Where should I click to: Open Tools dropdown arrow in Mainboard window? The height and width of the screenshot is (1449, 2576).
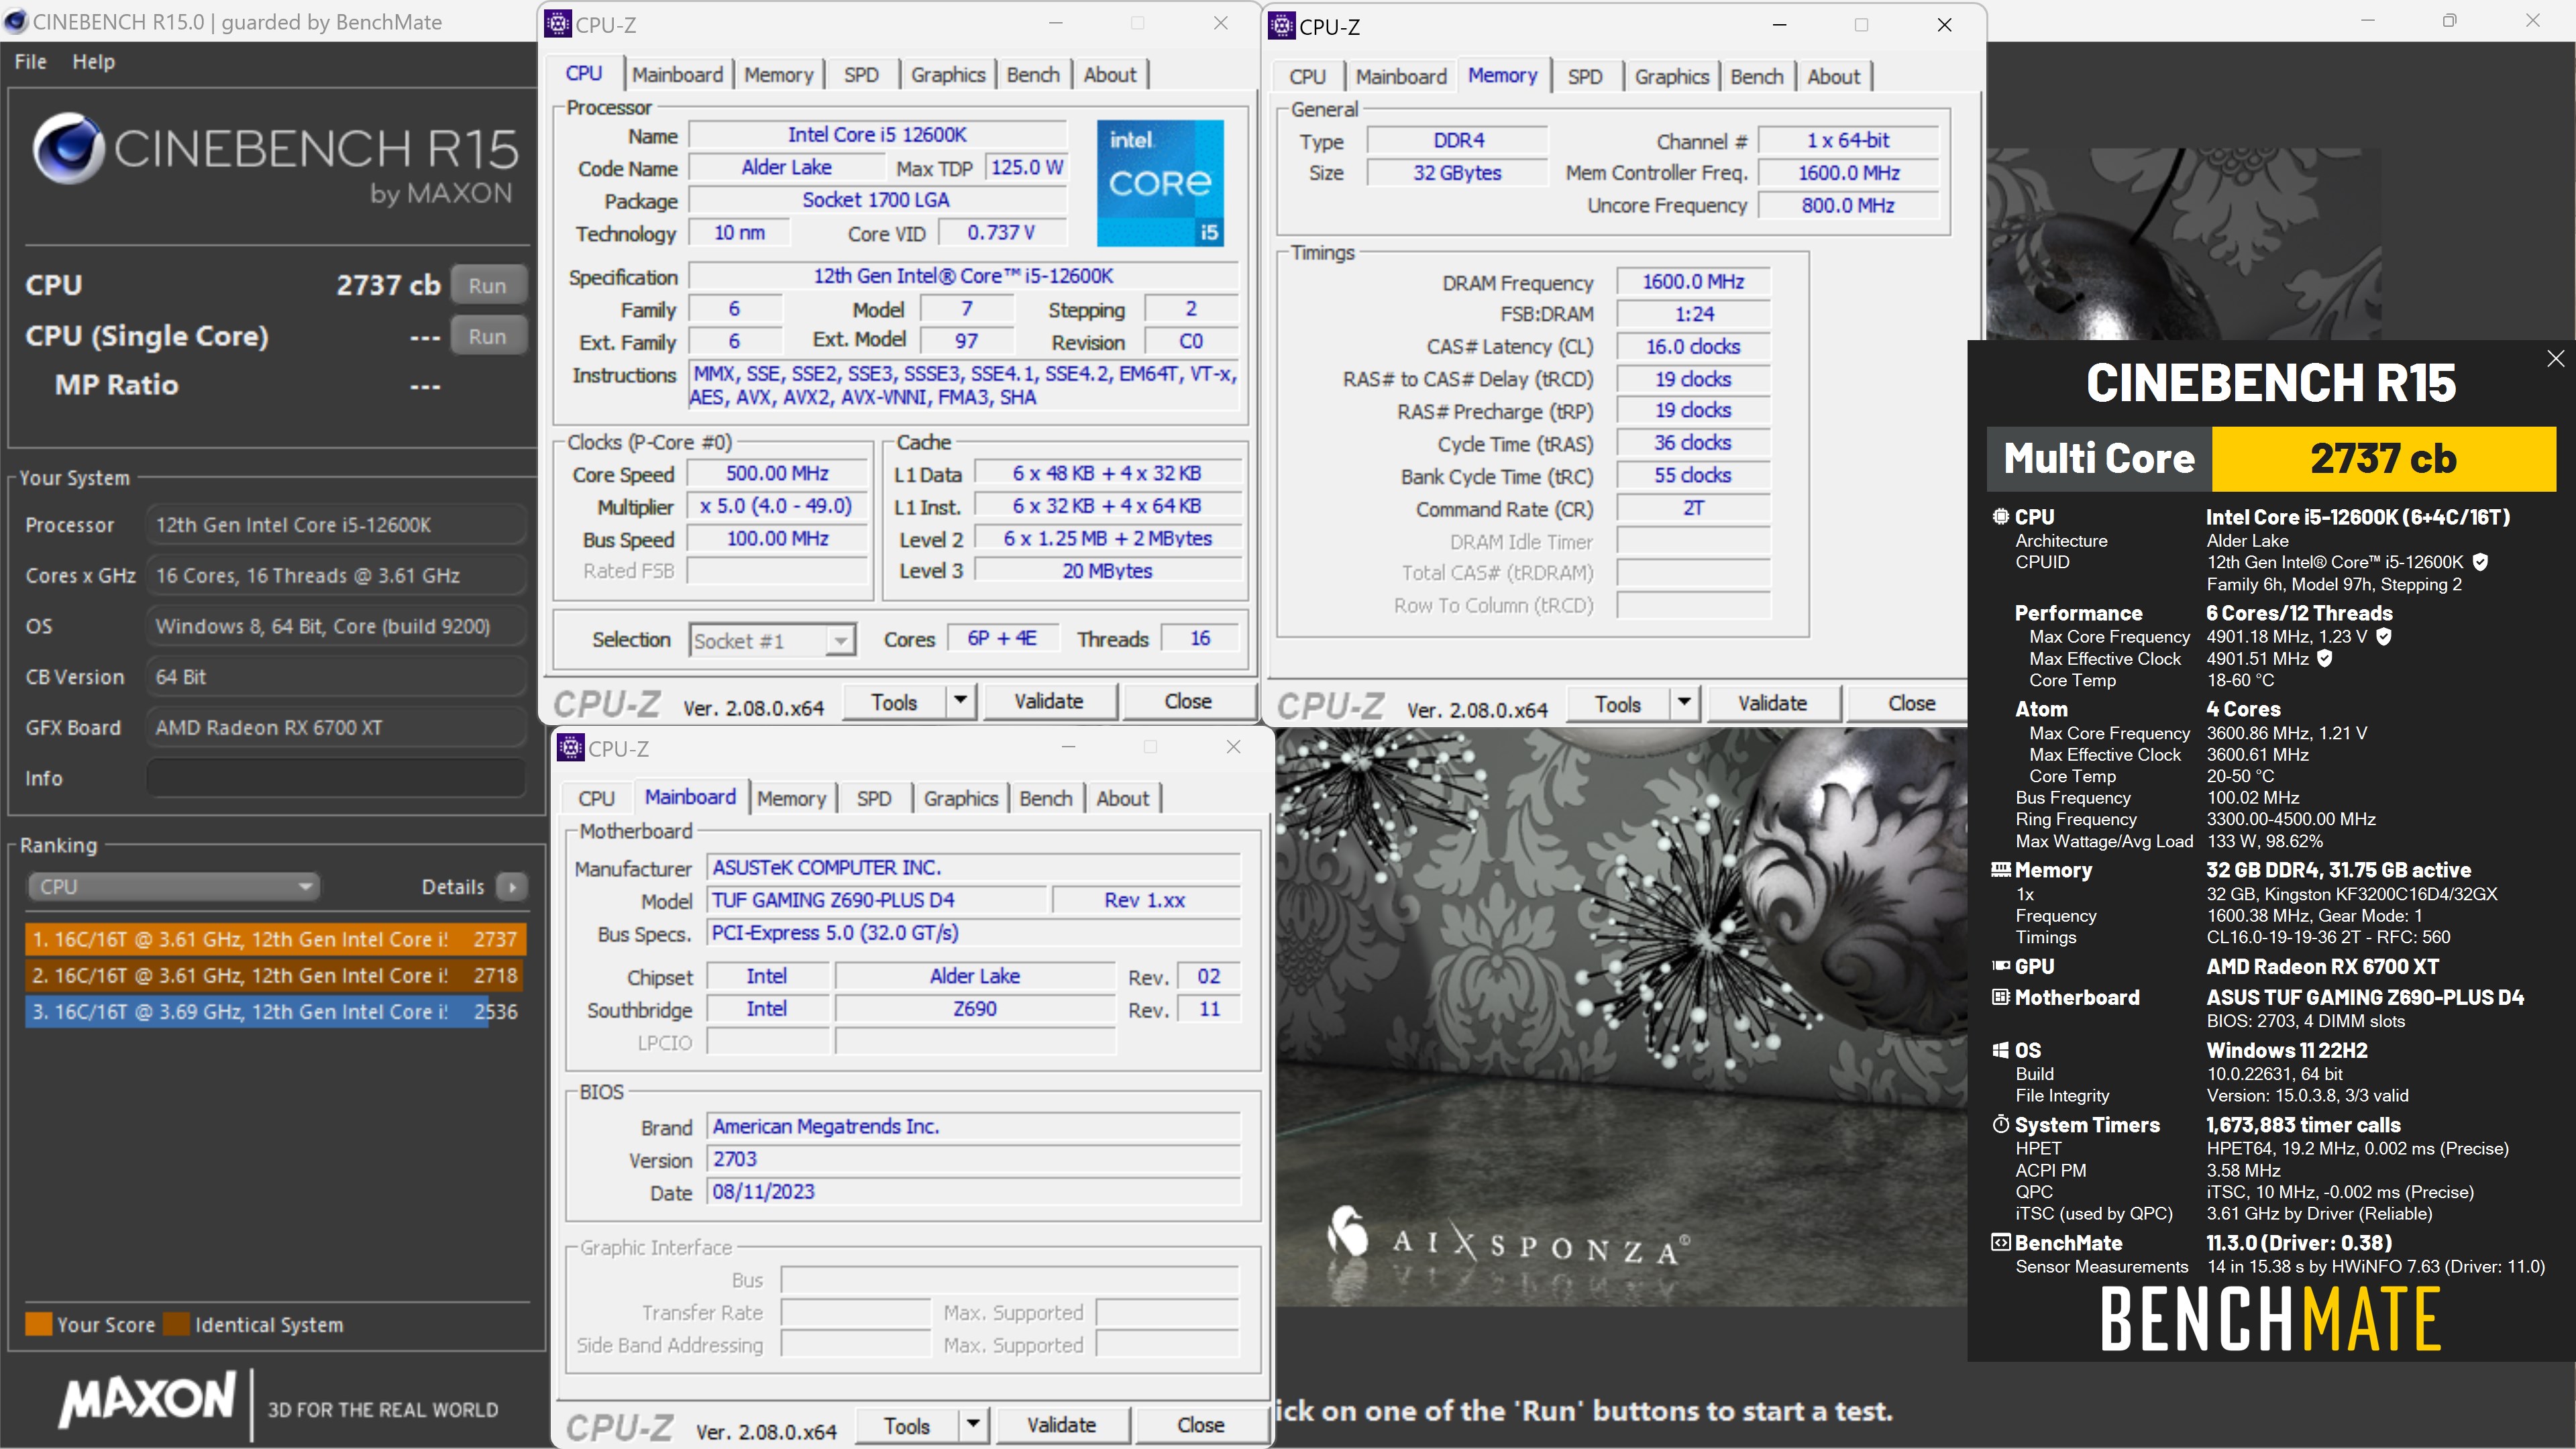973,1425
